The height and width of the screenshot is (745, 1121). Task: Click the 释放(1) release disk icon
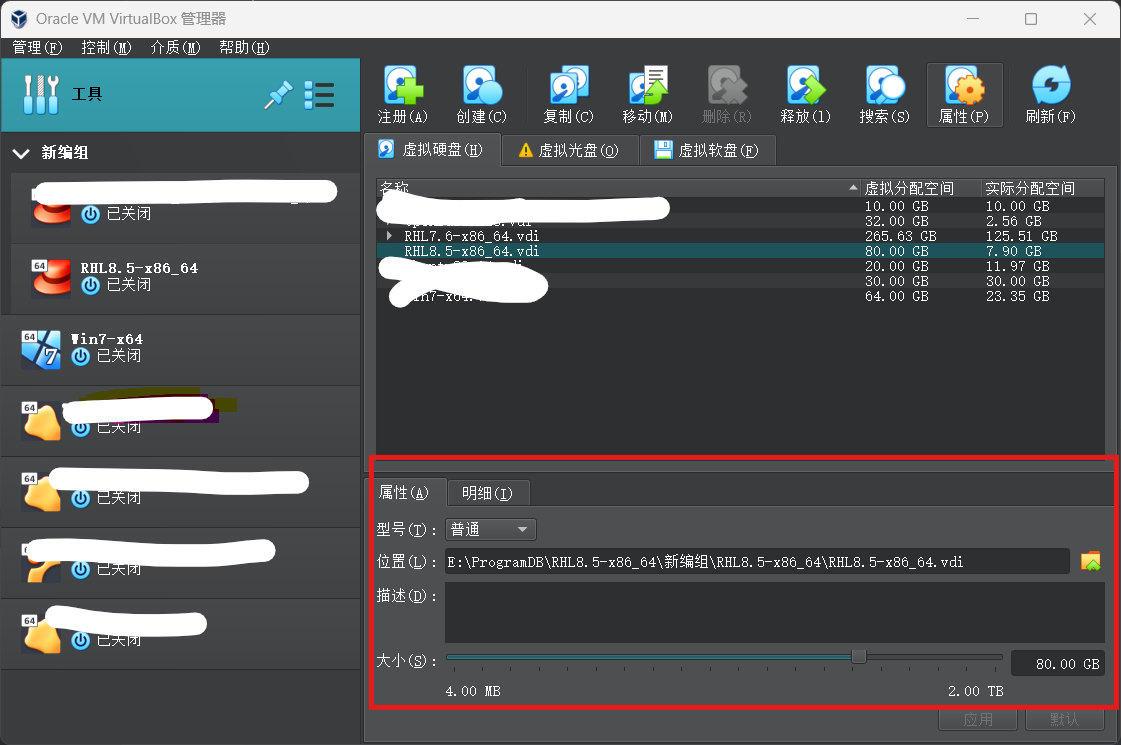[x=806, y=94]
